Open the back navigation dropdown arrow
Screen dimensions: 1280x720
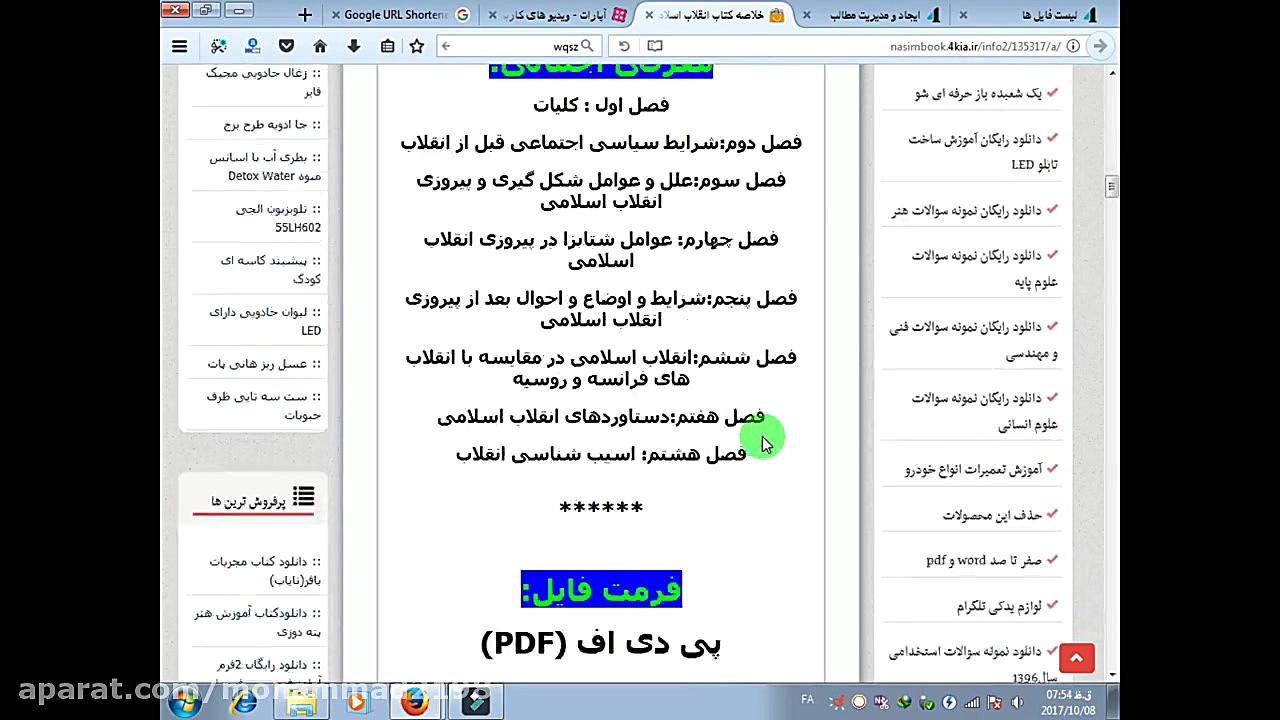pos(446,46)
